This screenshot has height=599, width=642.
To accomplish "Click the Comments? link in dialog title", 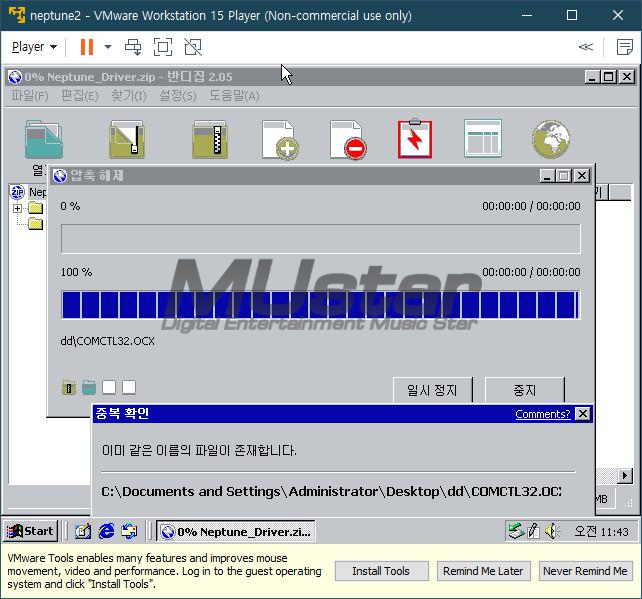I will click(x=543, y=414).
